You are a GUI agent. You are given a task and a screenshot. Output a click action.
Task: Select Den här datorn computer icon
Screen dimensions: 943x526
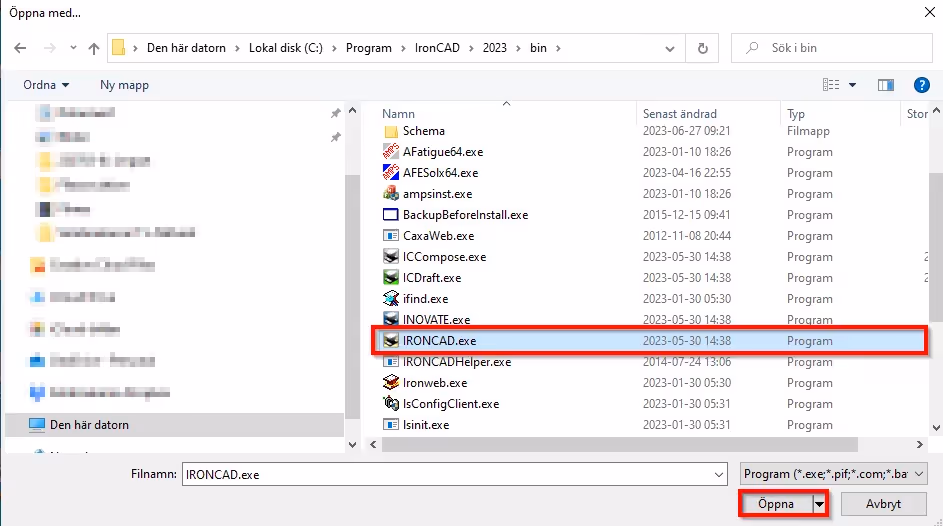37,424
